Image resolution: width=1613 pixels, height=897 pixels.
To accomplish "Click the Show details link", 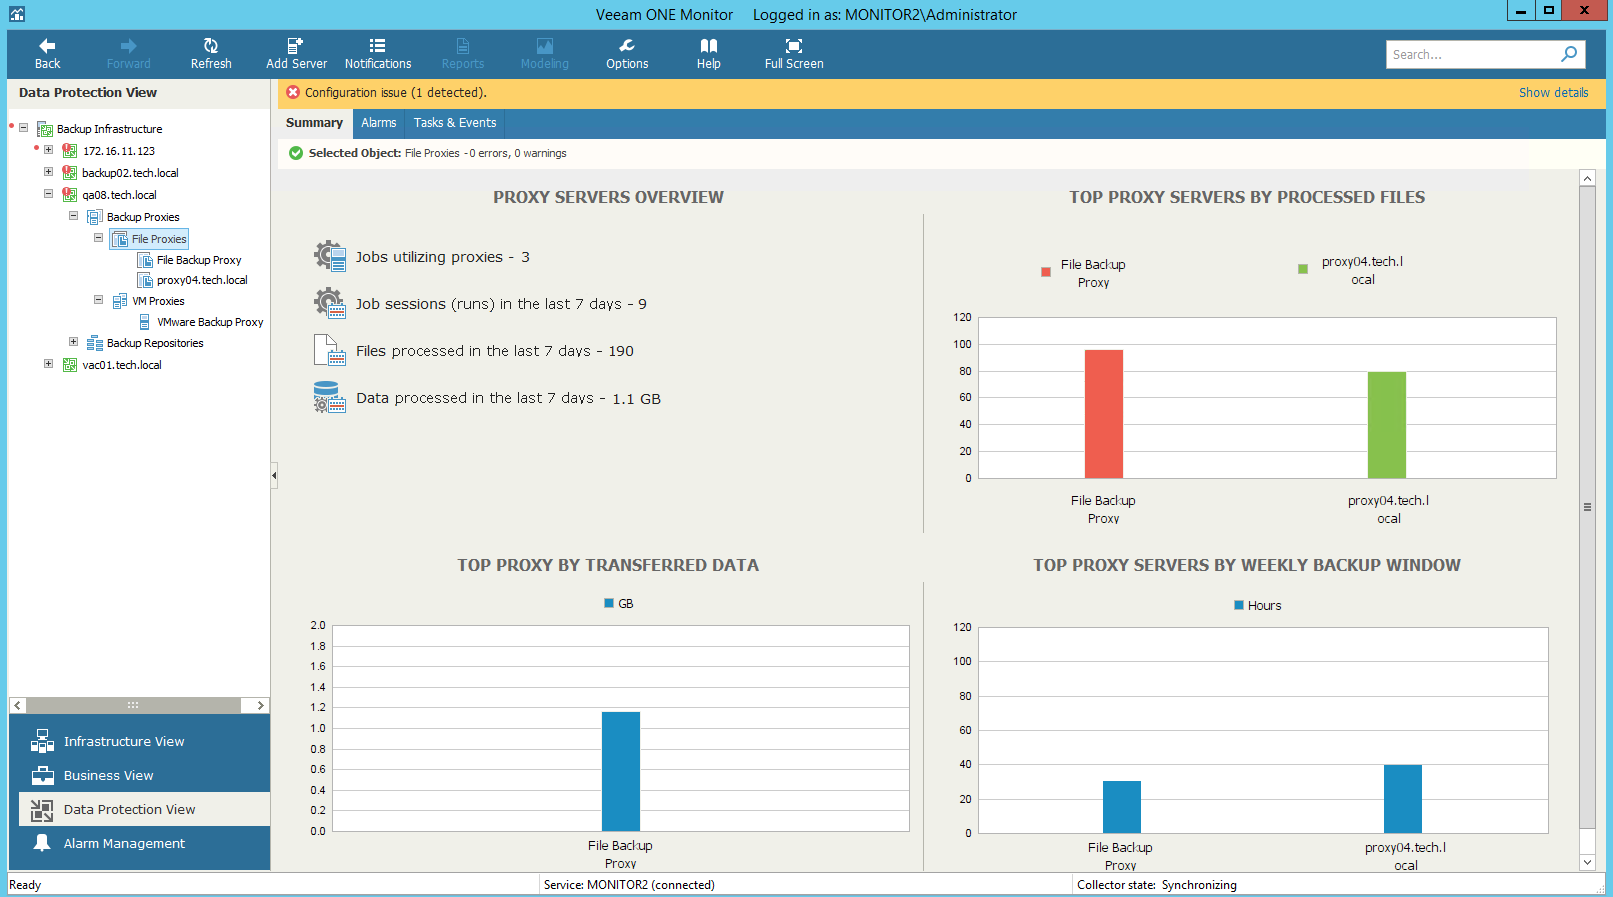I will tap(1553, 93).
